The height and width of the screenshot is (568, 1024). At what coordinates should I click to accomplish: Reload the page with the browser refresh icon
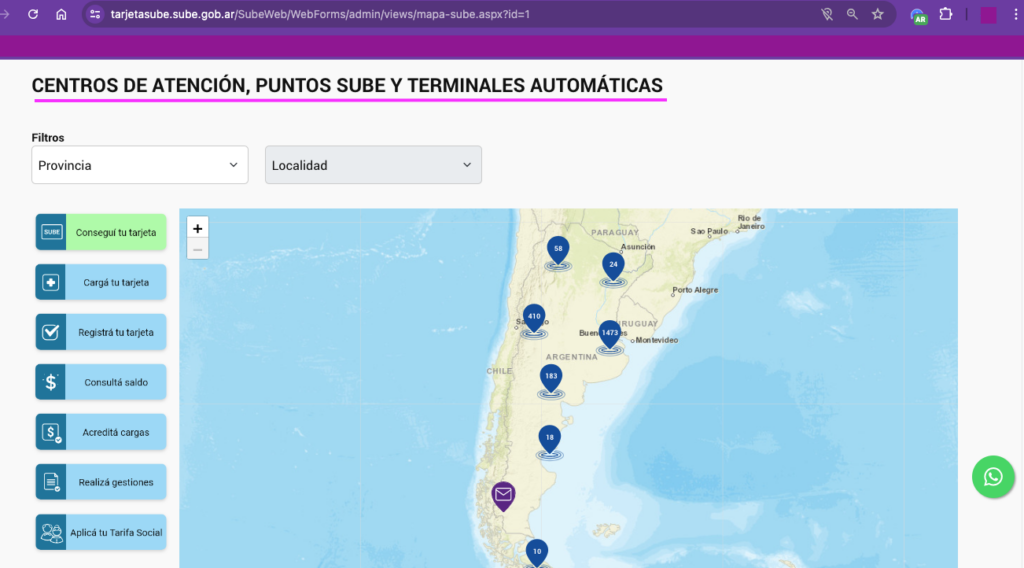coord(33,14)
